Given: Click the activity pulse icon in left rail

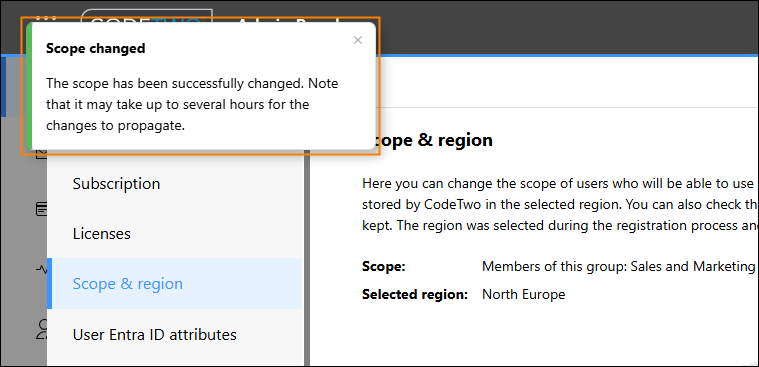Looking at the screenshot, I should [x=43, y=269].
